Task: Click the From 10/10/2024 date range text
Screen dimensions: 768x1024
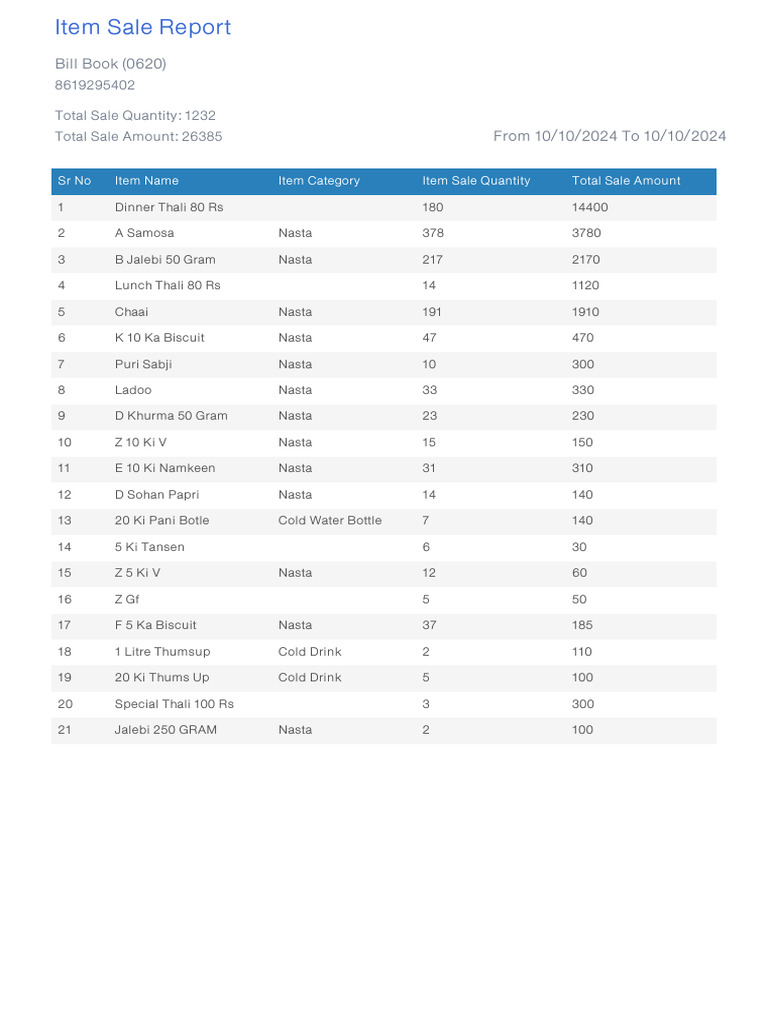Action: tap(609, 136)
